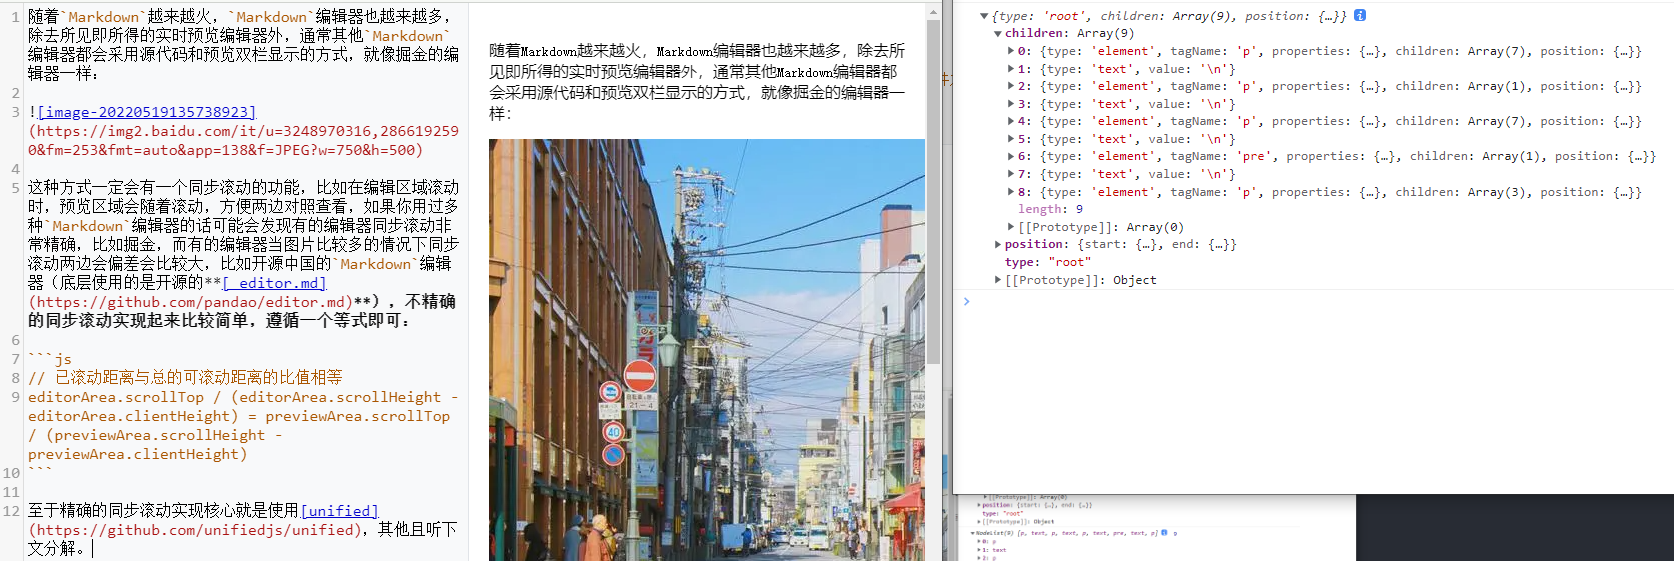Viewport: 1674px width, 561px height.
Task: Expand child 1 text node entry
Action: [1011, 69]
